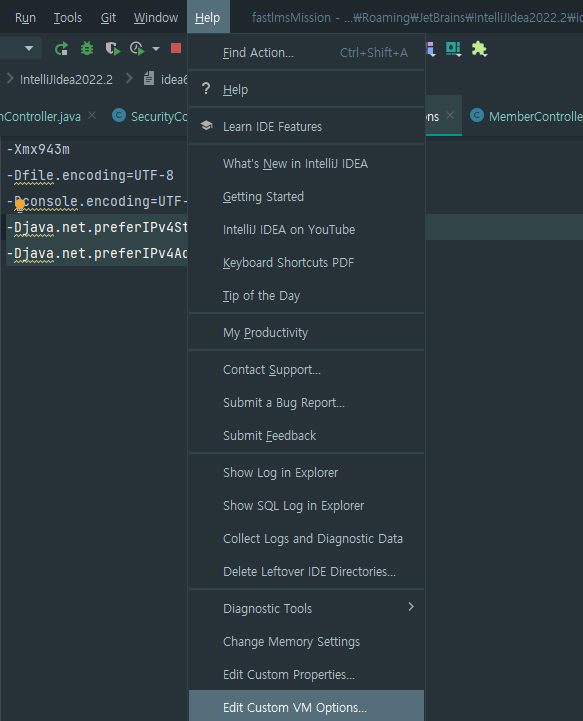Open My Productivity

tap(306, 332)
